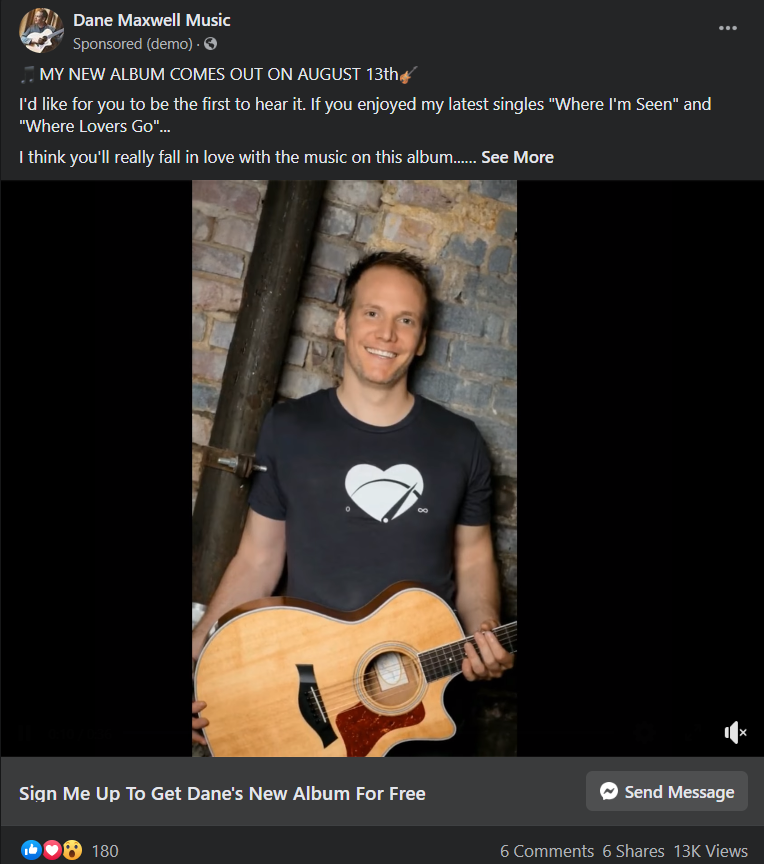Click the yellow Wow reaction emoji
Viewport: 764px width, 864px height.
72,850
